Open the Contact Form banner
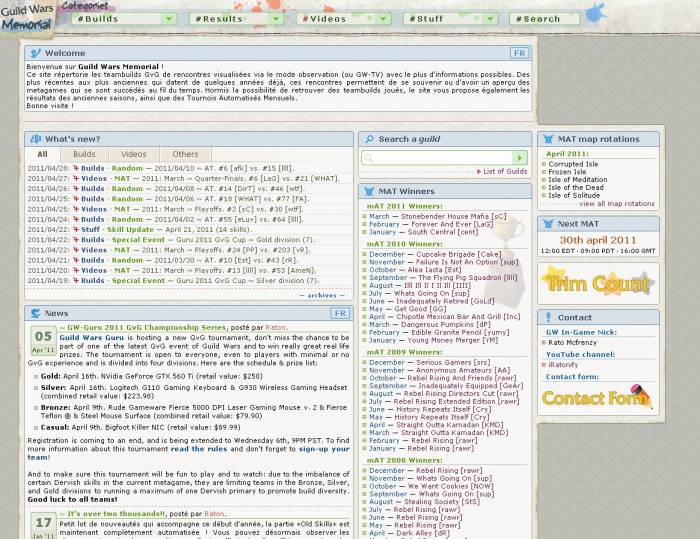This screenshot has height=539, width=700. point(596,397)
